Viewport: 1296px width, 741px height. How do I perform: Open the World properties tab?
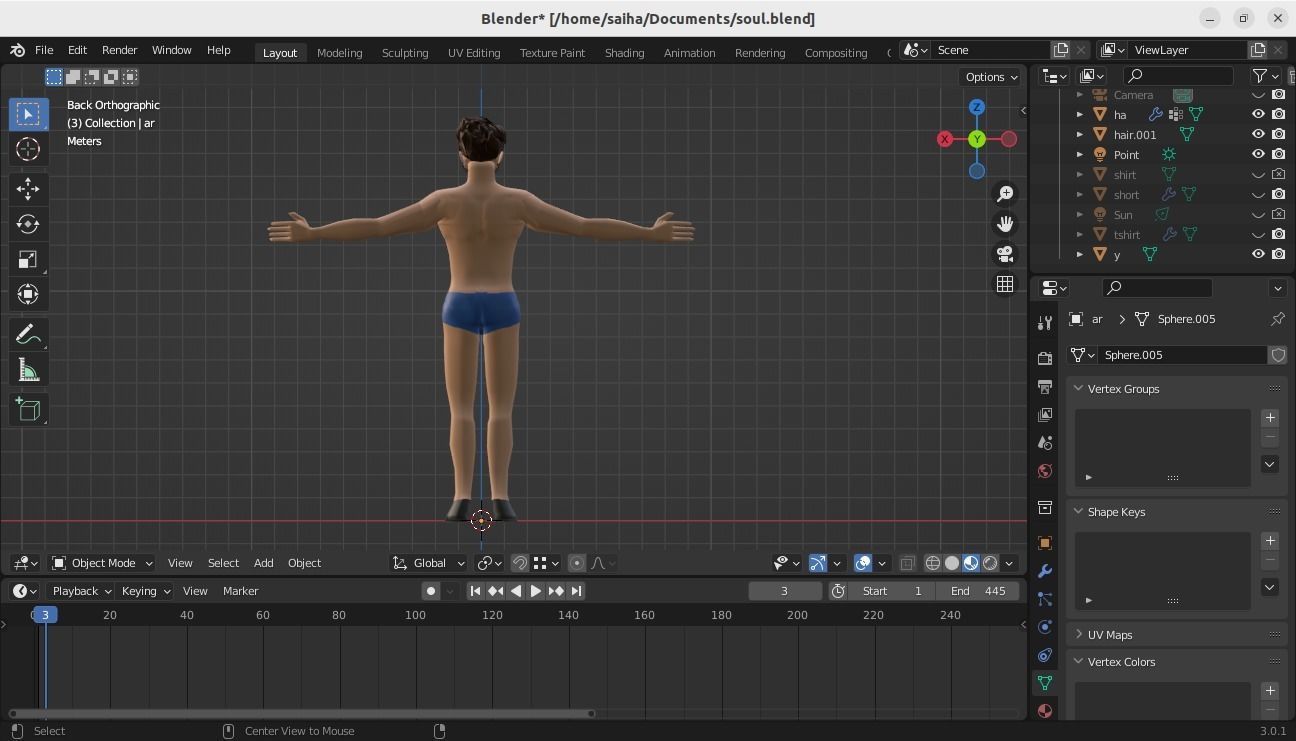[x=1045, y=470]
